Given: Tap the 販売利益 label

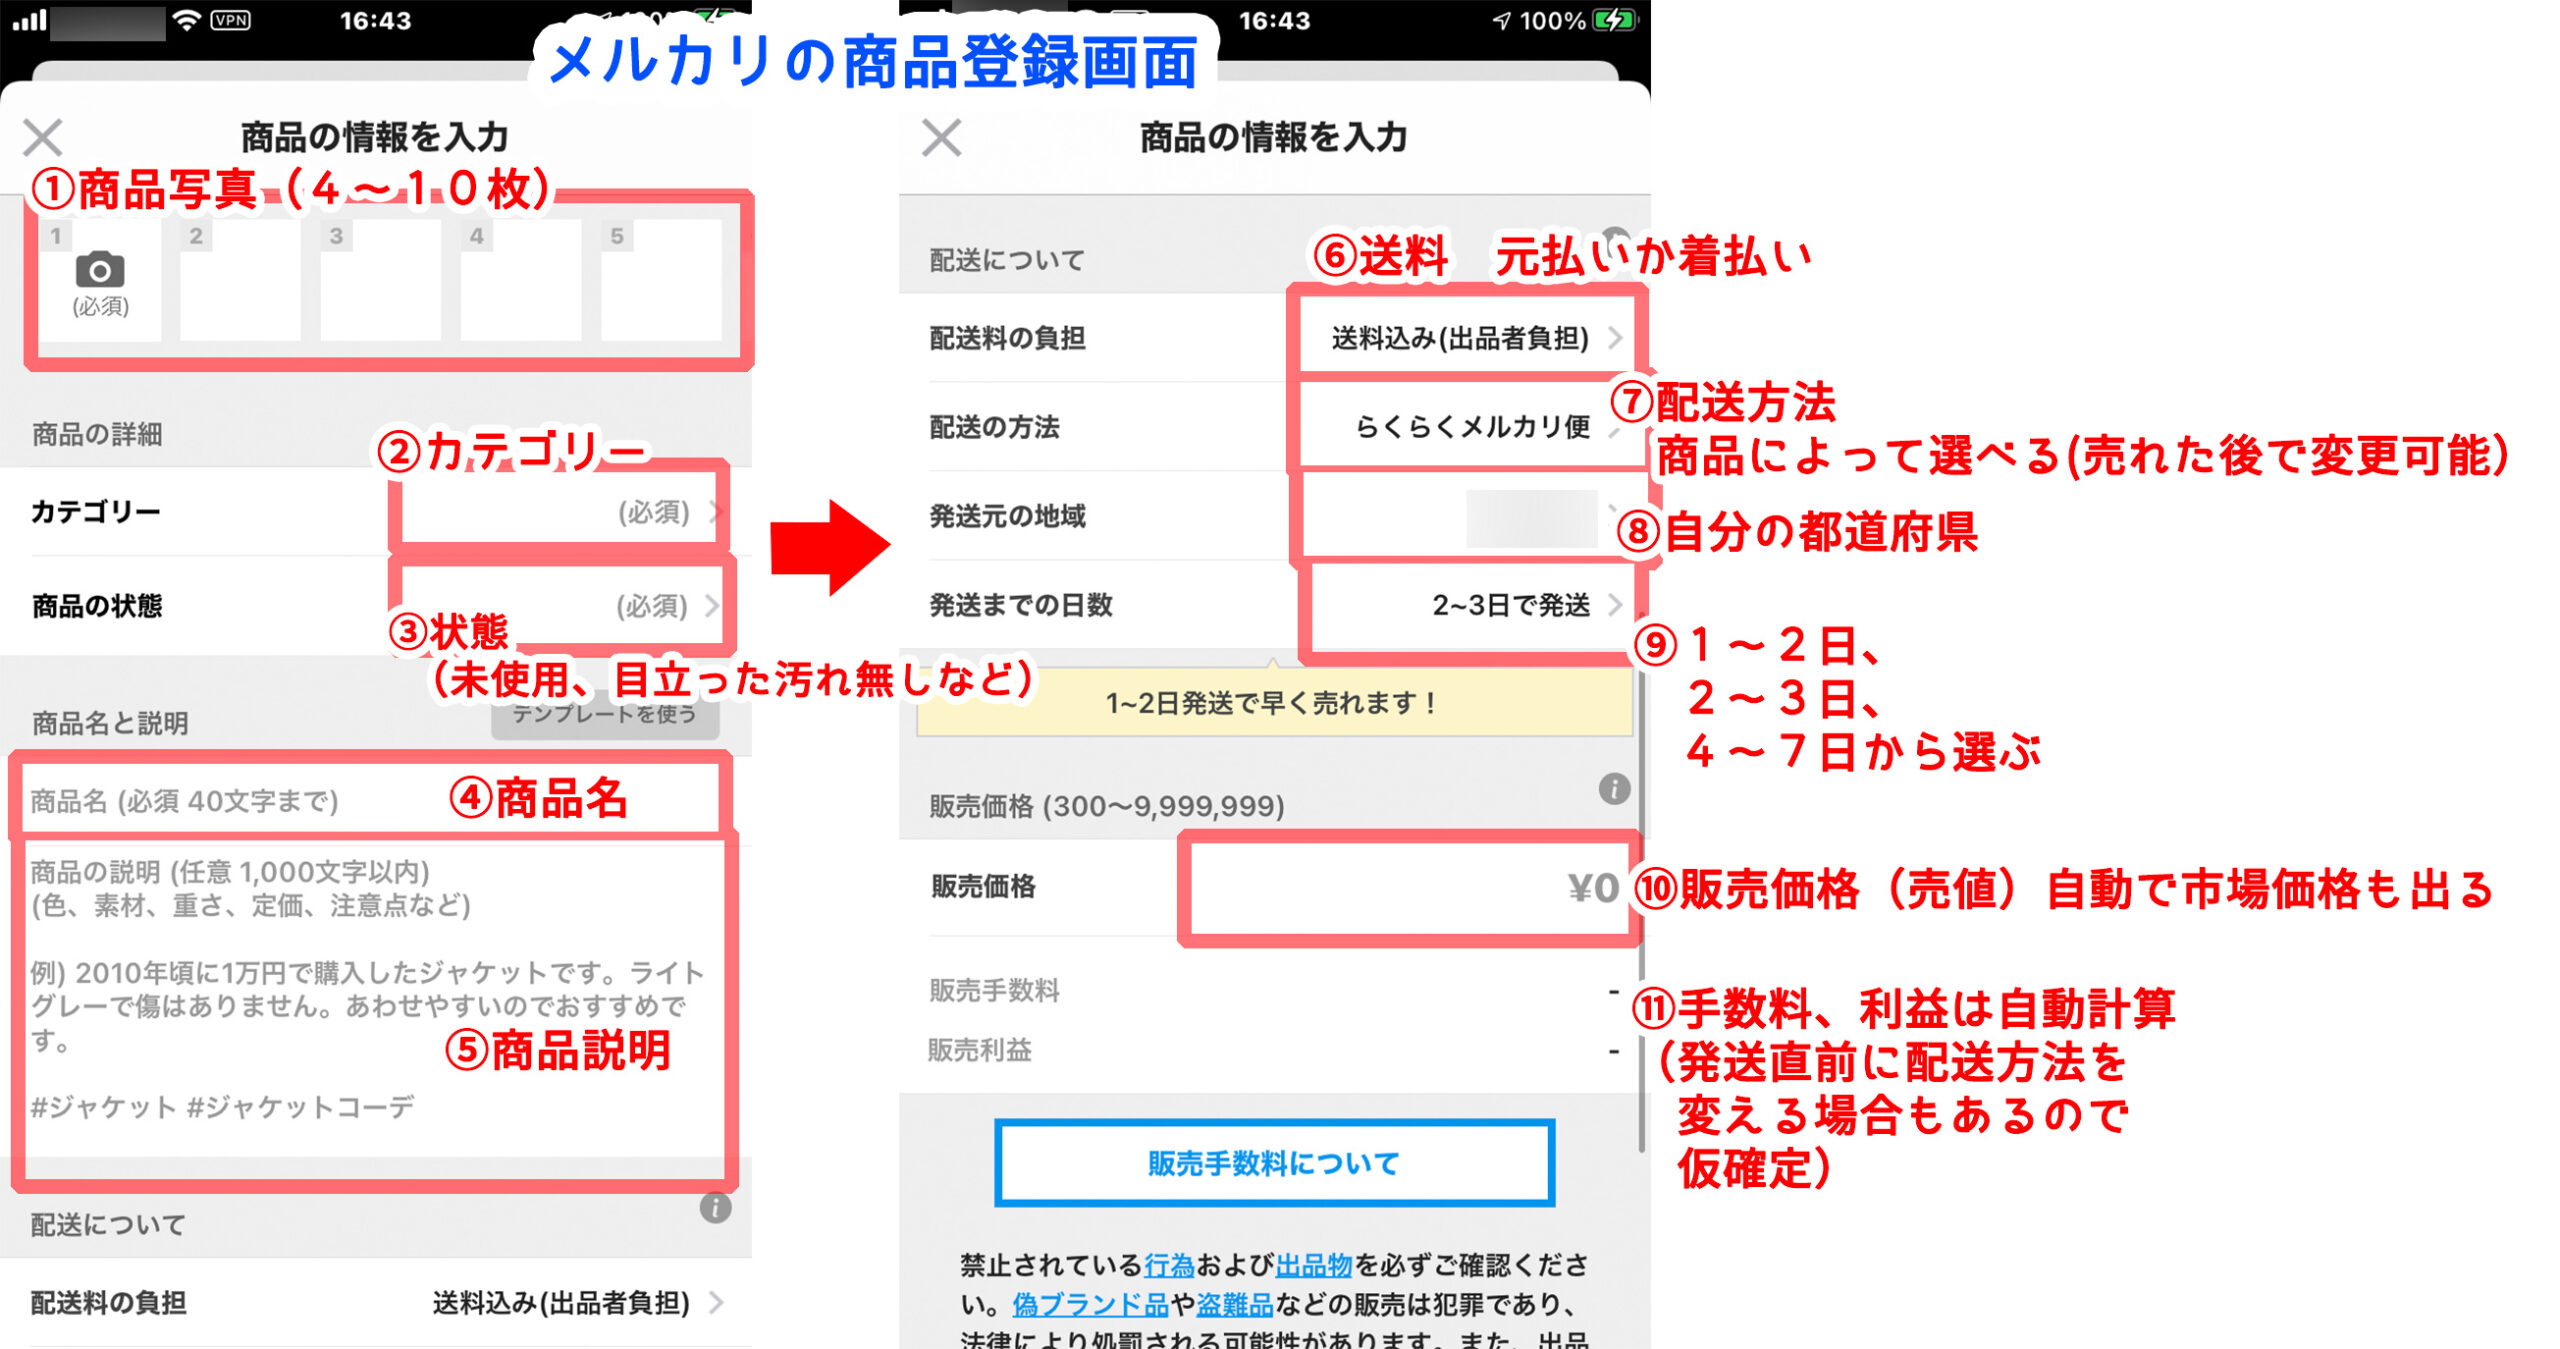Looking at the screenshot, I should (x=979, y=1049).
